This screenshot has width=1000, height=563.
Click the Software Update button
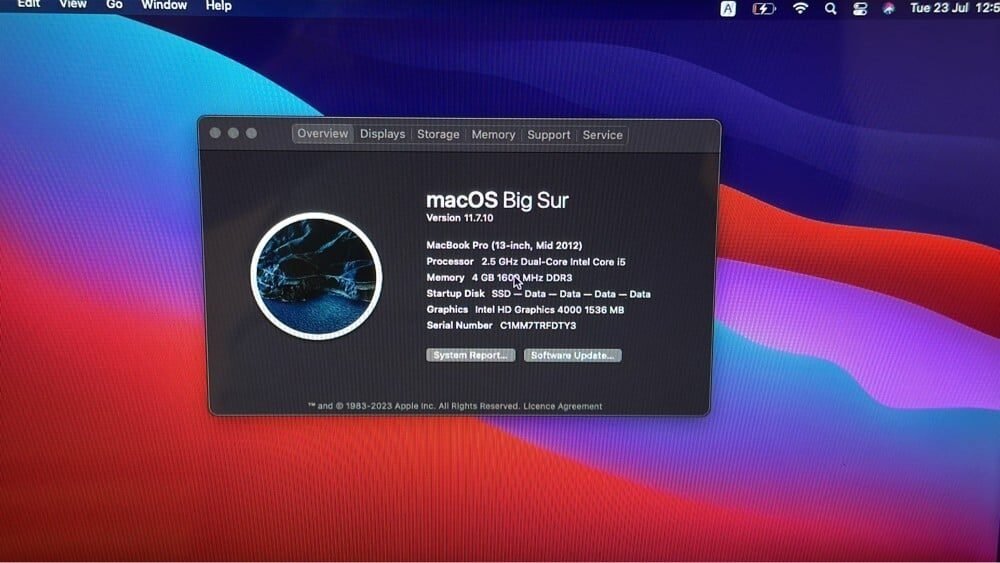click(x=573, y=355)
